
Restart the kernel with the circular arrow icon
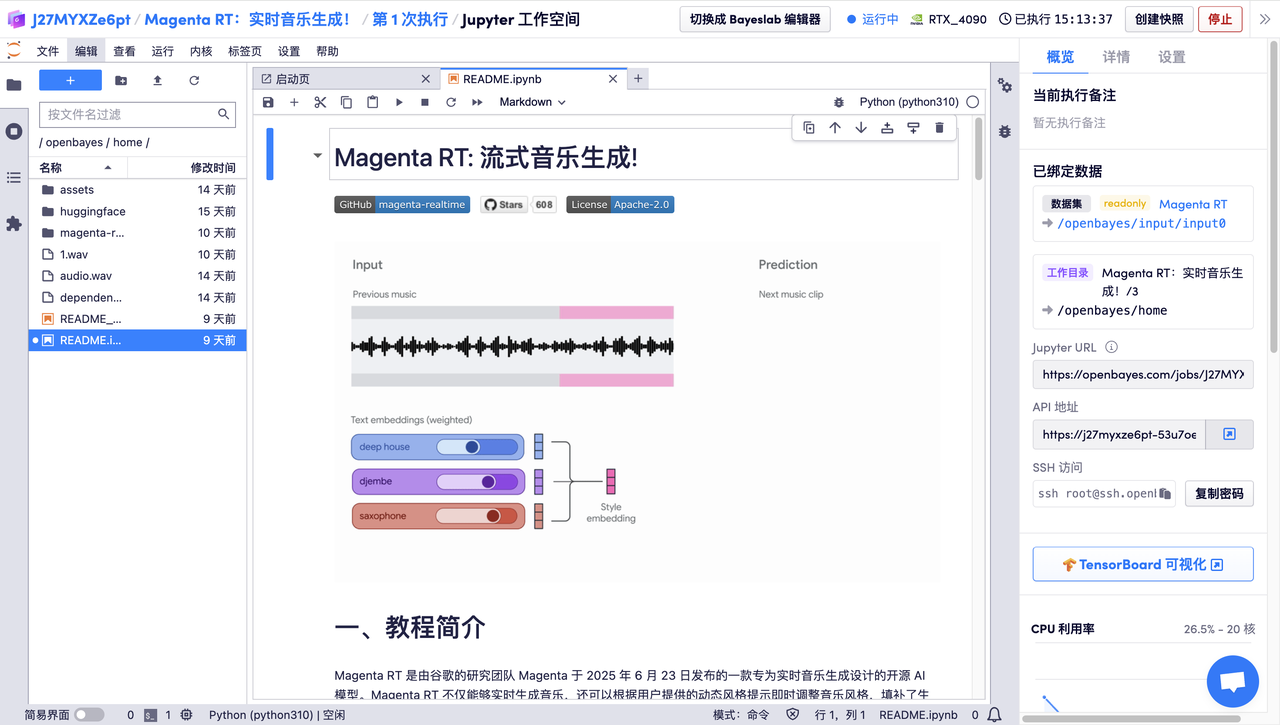(451, 102)
